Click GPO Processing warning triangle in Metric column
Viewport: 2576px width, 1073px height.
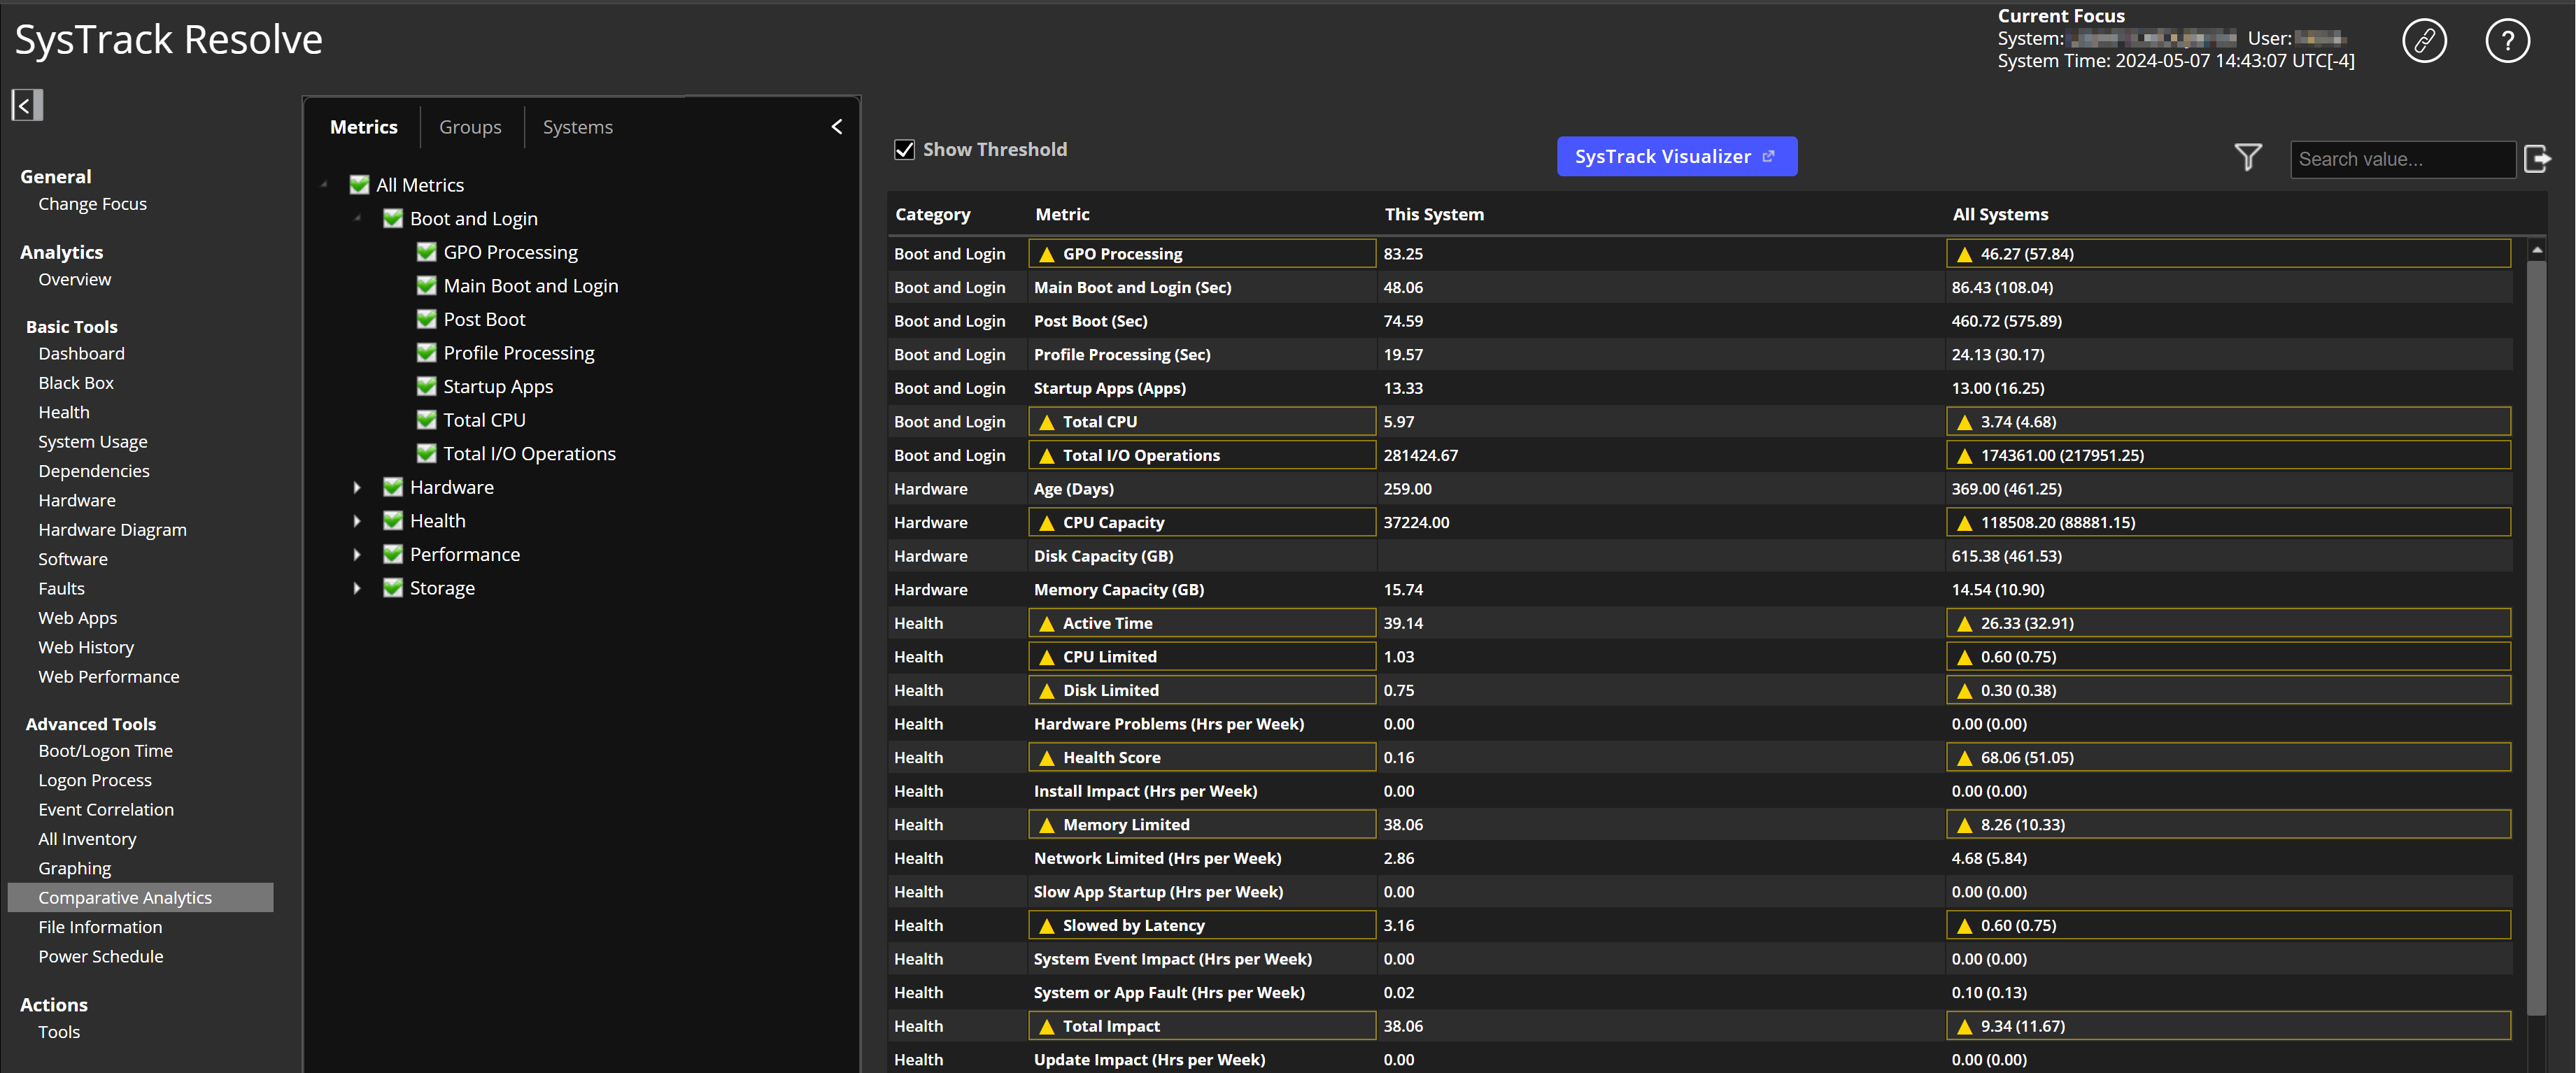point(1047,254)
